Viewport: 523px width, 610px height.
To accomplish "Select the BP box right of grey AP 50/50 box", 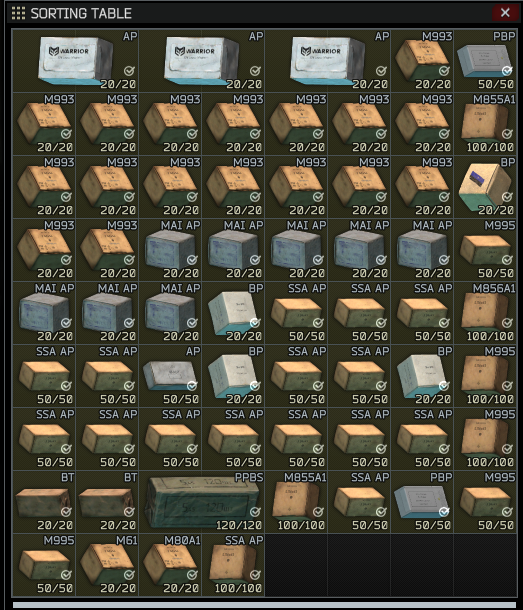I will coord(233,376).
